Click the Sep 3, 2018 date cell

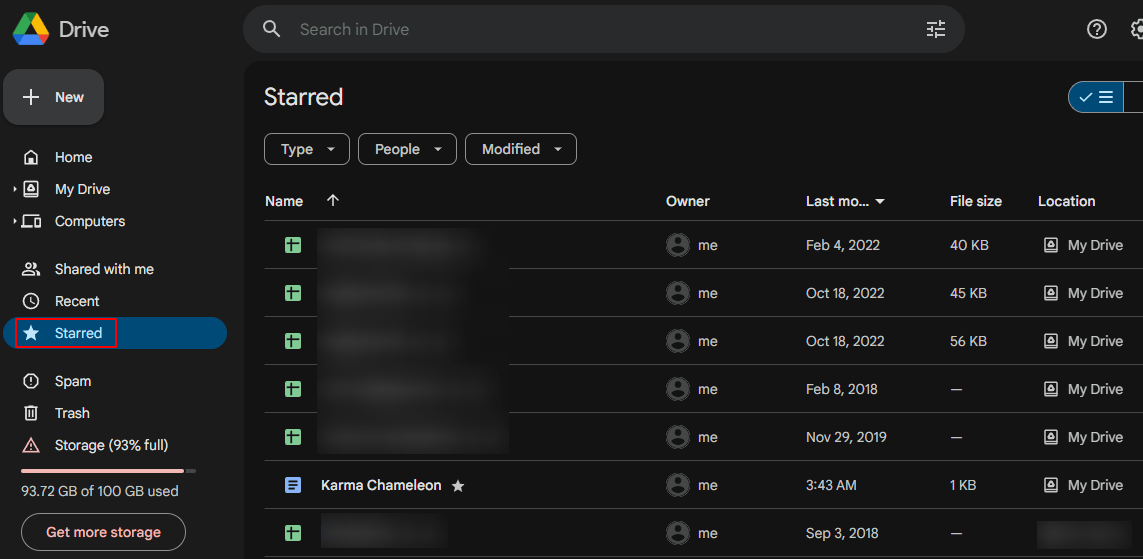(x=842, y=533)
